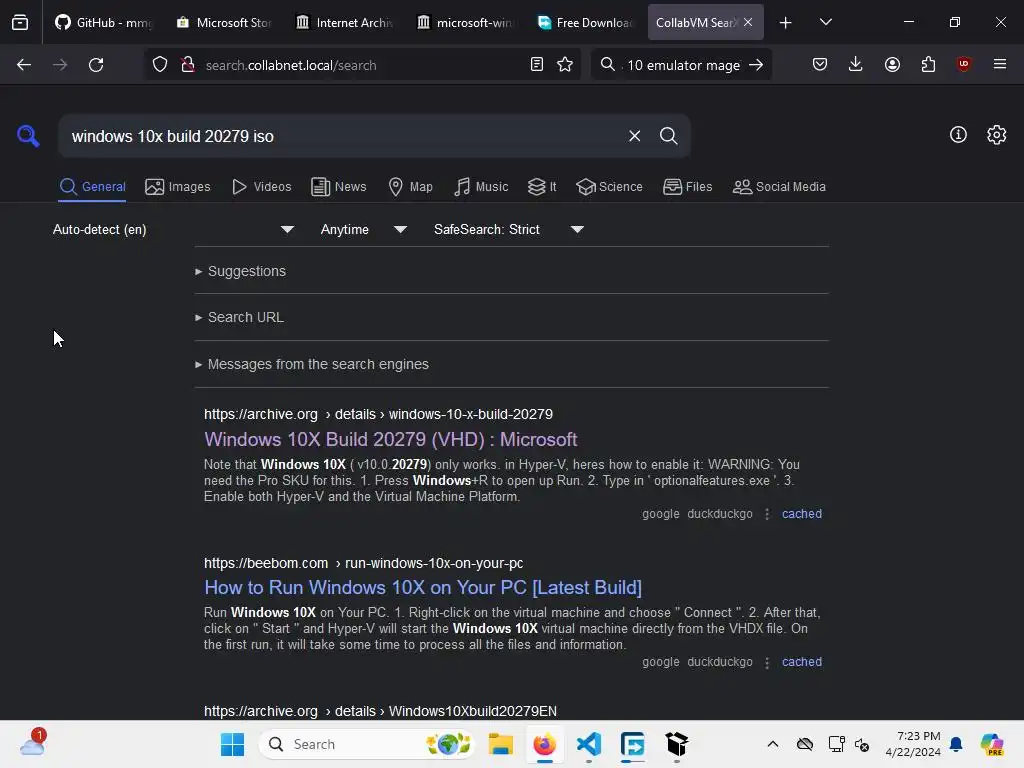Switch to the microsoft-win tab
The height and width of the screenshot is (768, 1024).
point(464,22)
